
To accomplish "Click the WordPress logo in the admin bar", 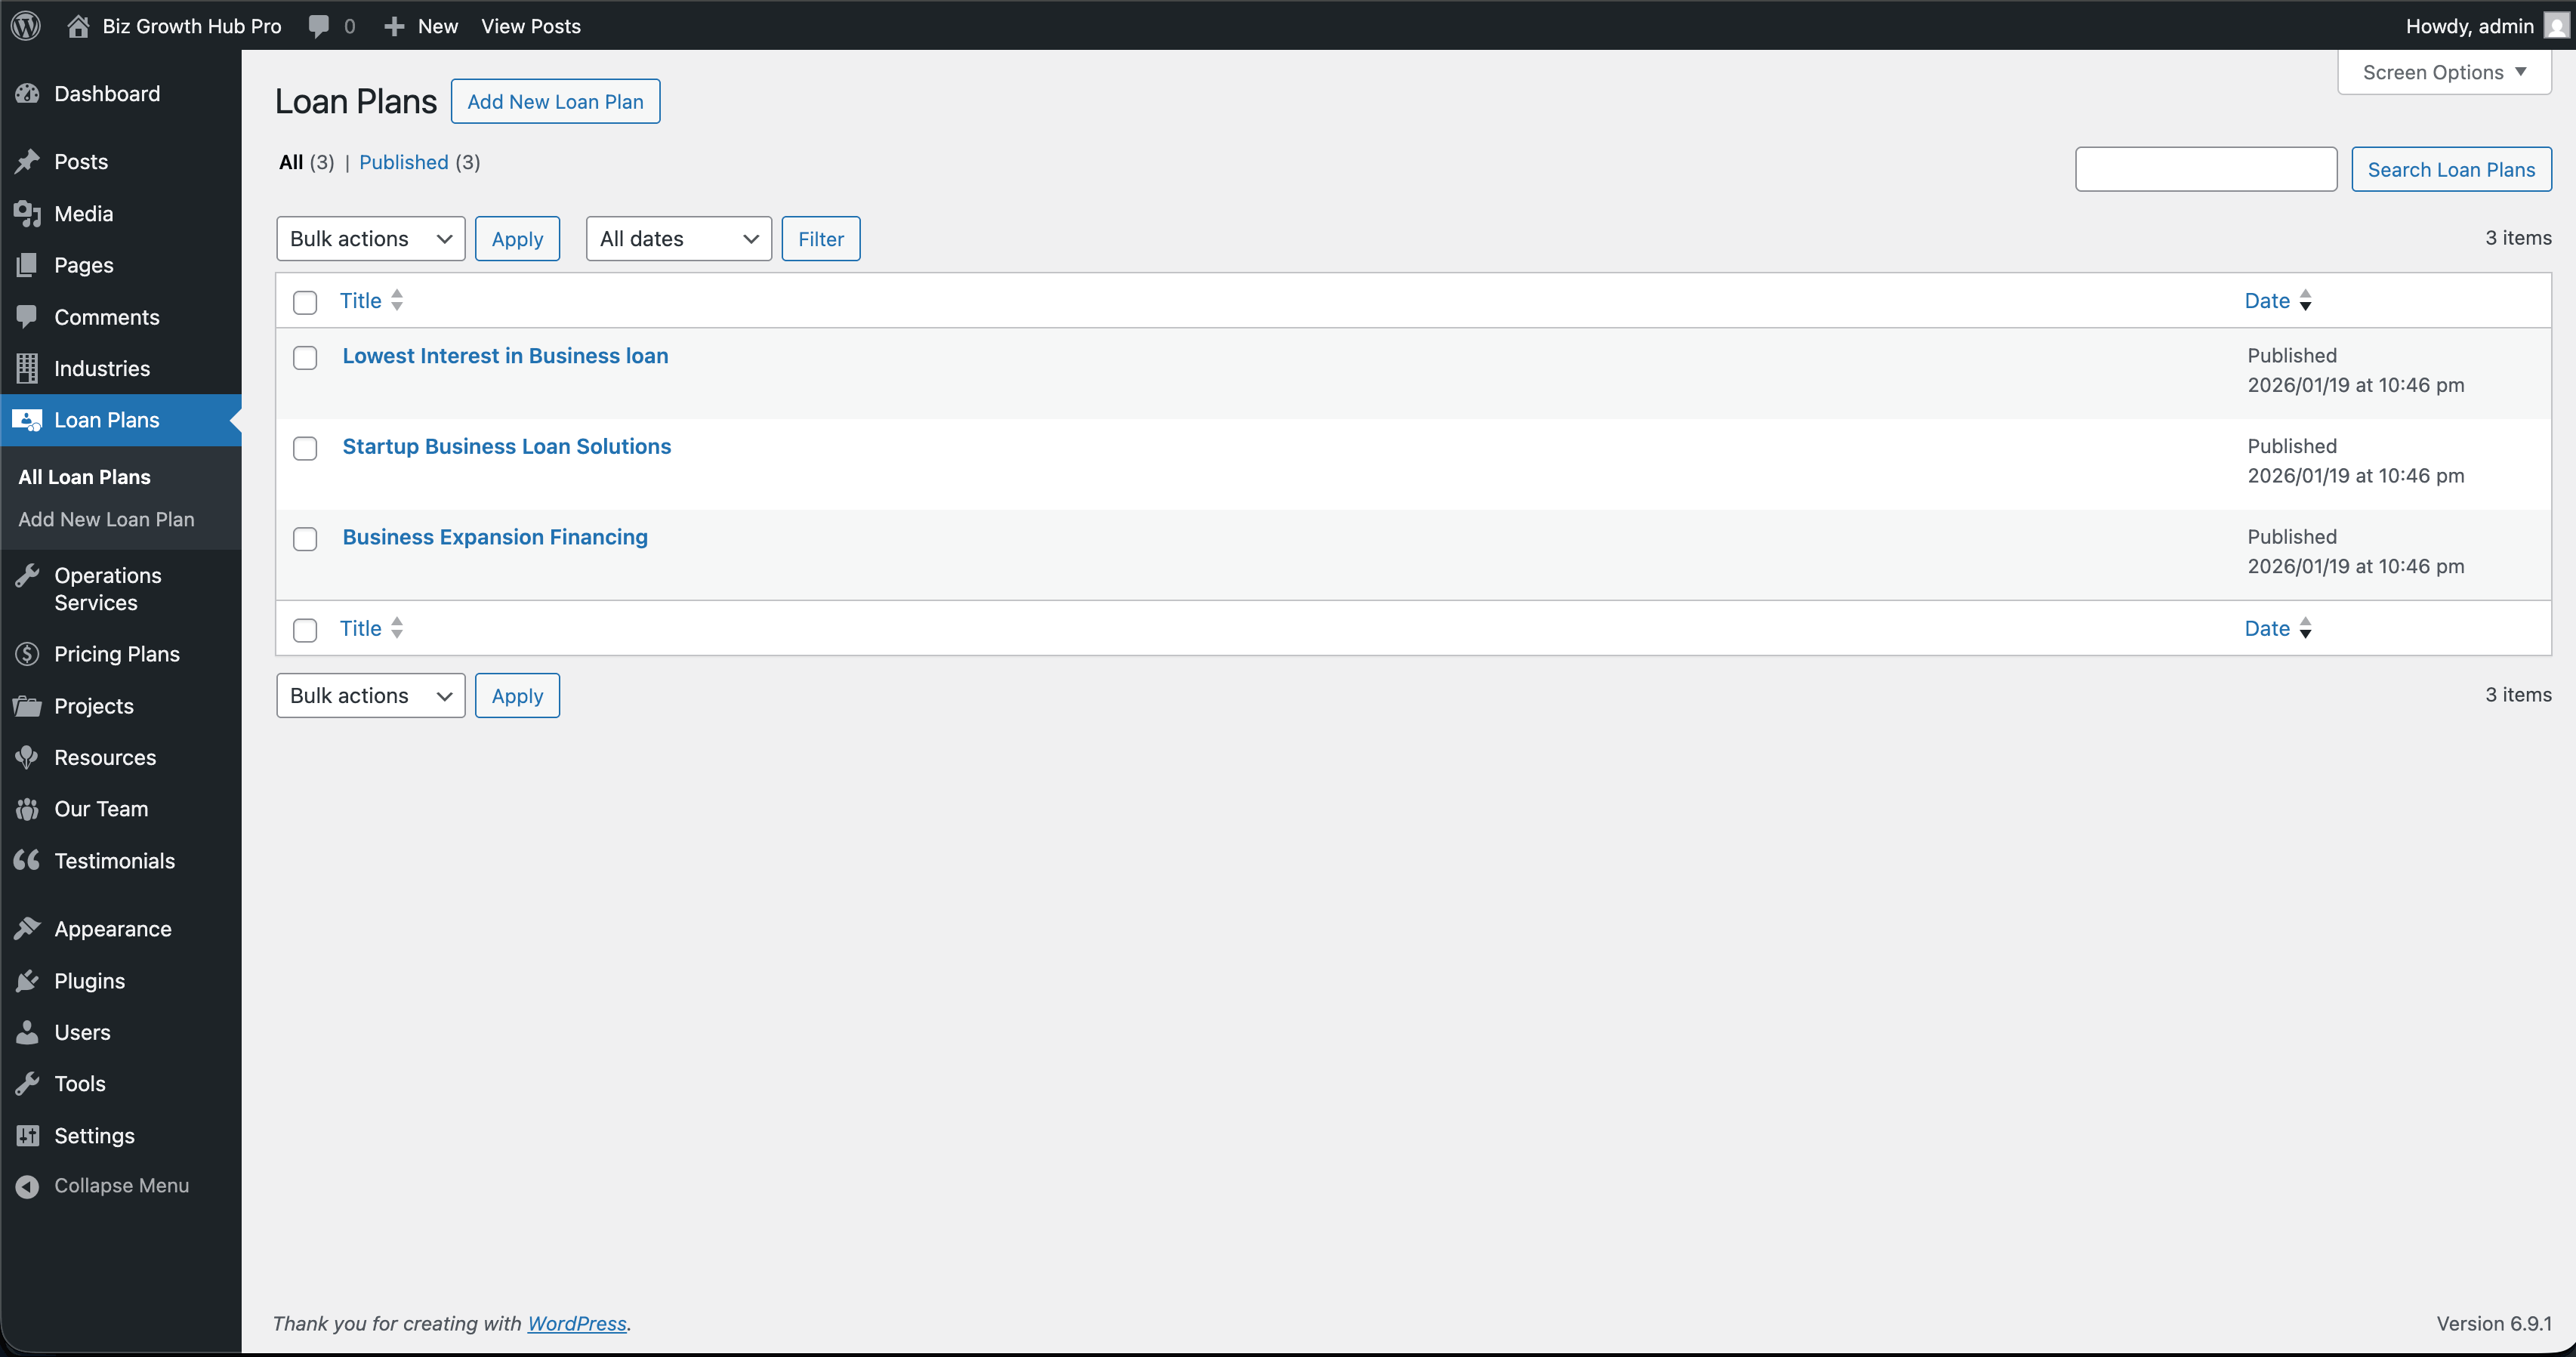I will [25, 25].
